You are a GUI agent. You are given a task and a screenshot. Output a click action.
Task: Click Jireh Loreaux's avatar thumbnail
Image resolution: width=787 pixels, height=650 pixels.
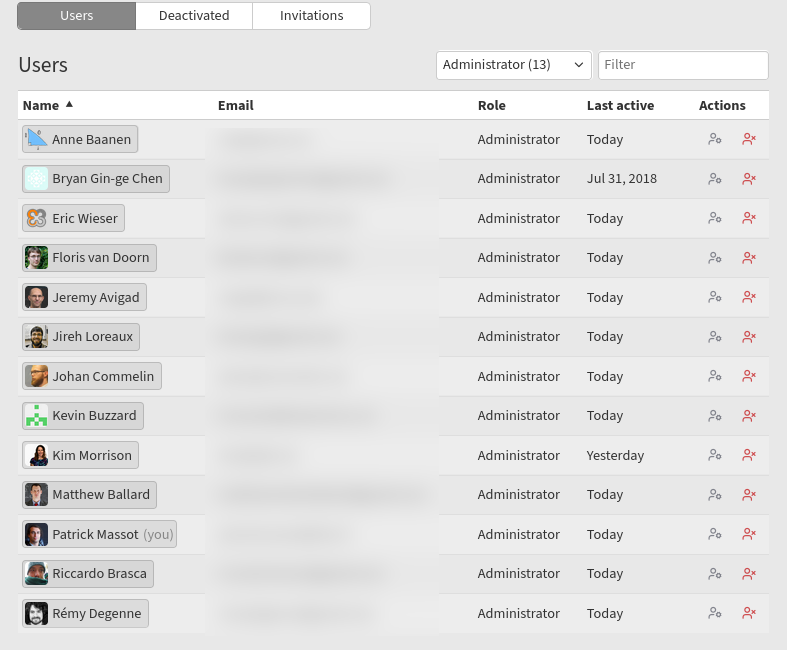tap(36, 337)
